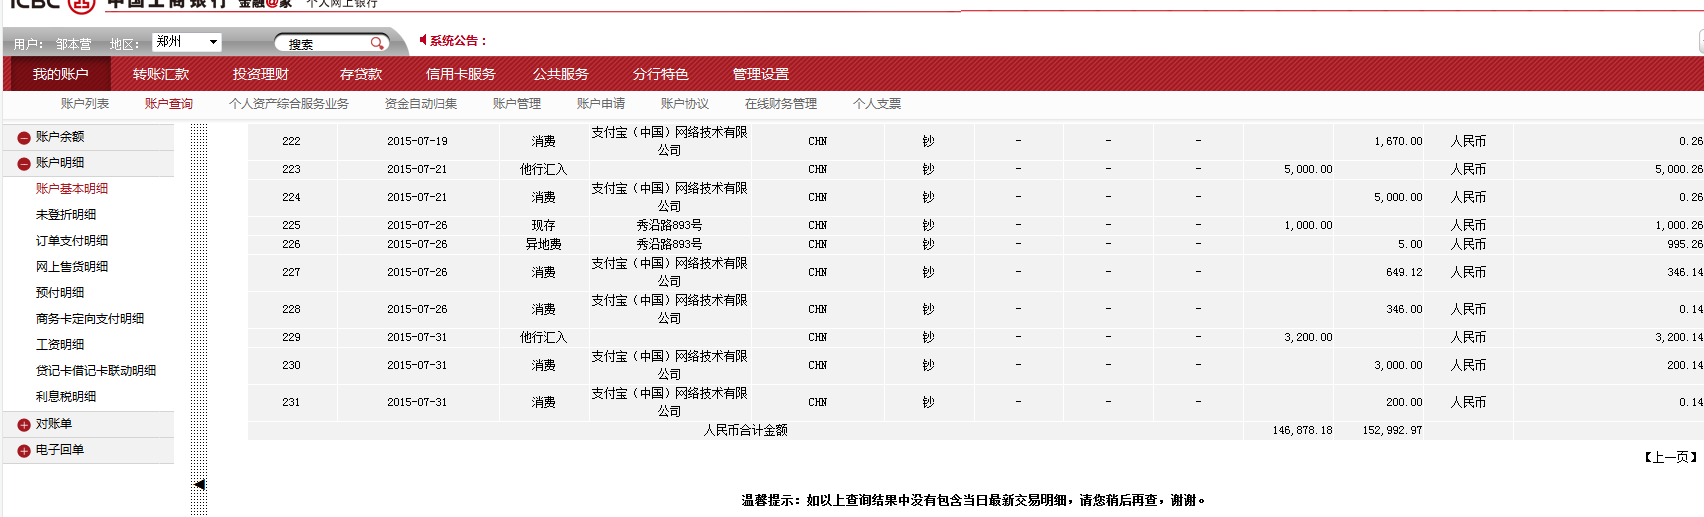This screenshot has width=1704, height=517.
Task: Open the 我的账户 main tab
Action: 60,74
